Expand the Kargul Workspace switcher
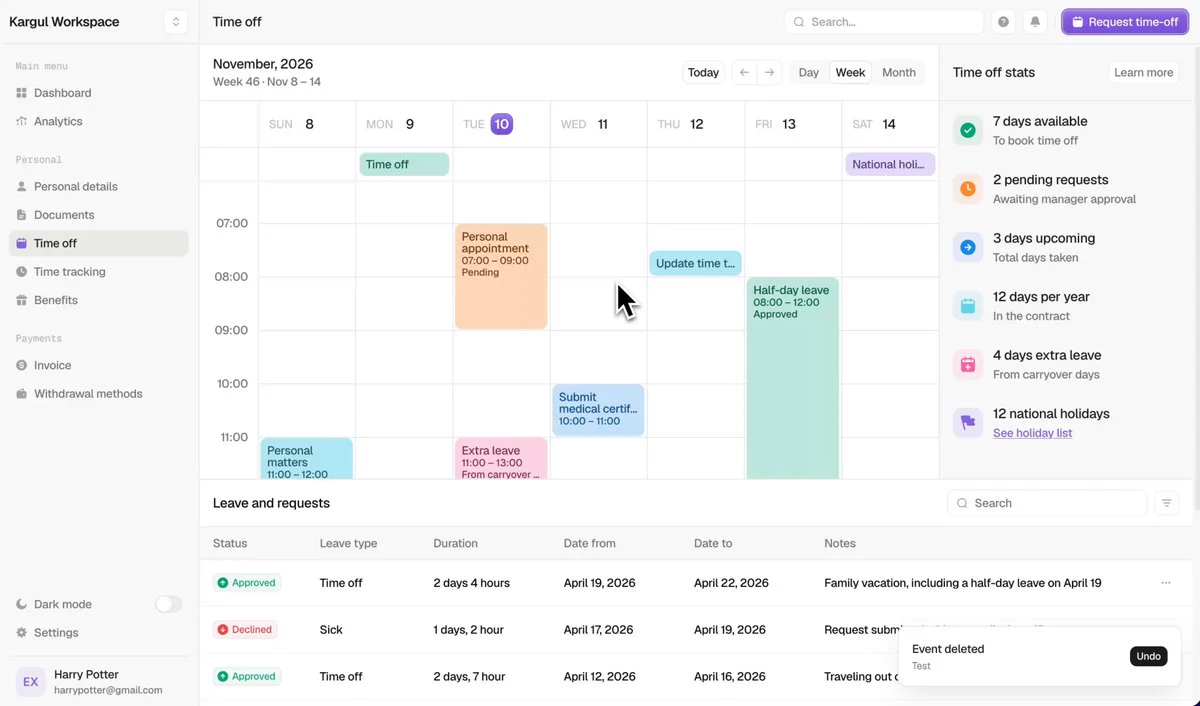 click(x=176, y=22)
